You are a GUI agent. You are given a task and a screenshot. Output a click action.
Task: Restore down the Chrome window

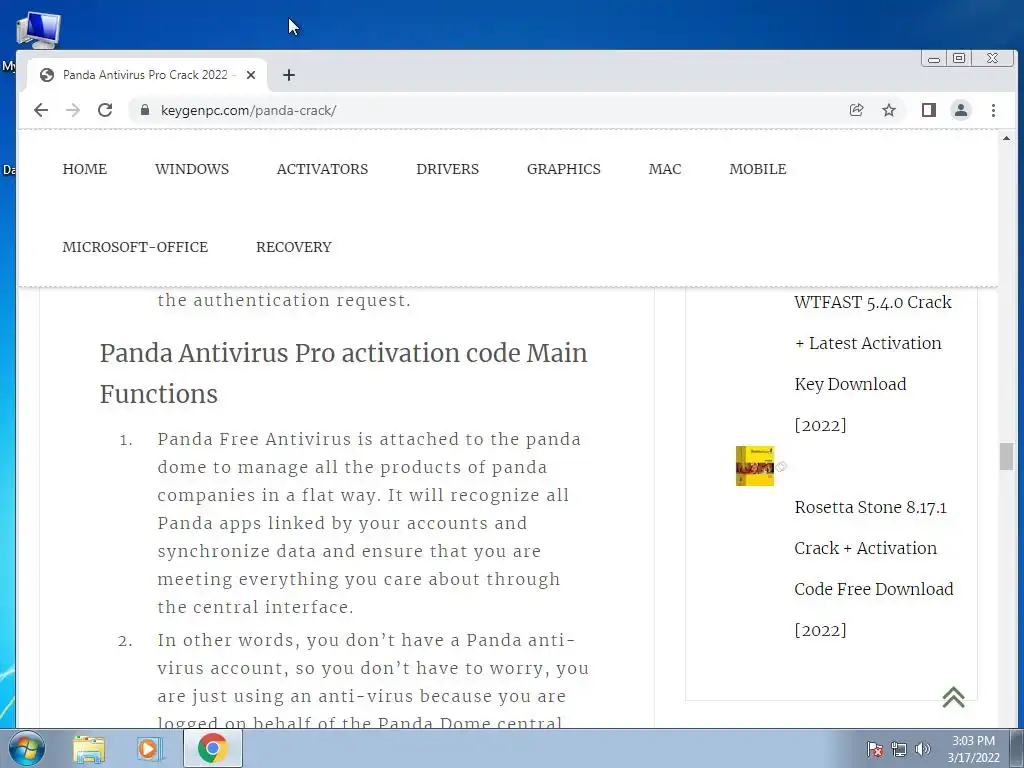tap(959, 59)
